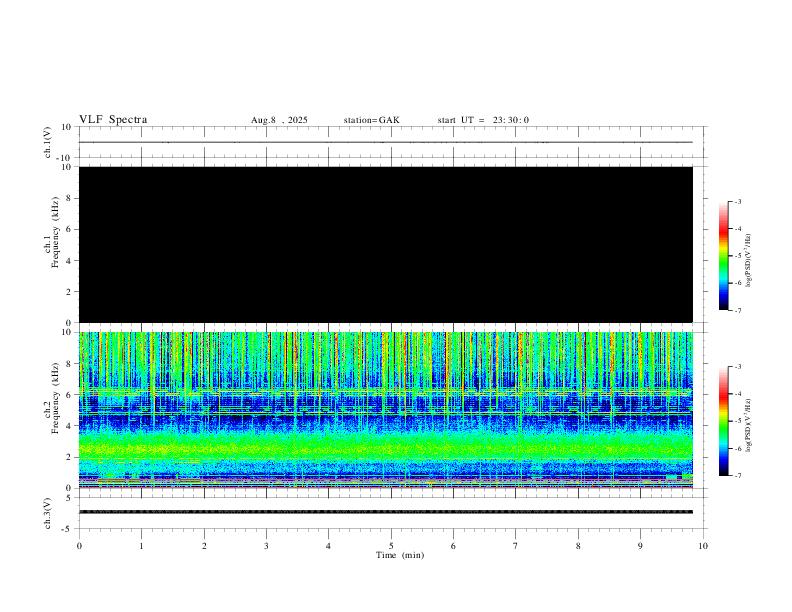The image size is (792, 612).
Task: Click the "station=GAK" label
Action: [371, 120]
